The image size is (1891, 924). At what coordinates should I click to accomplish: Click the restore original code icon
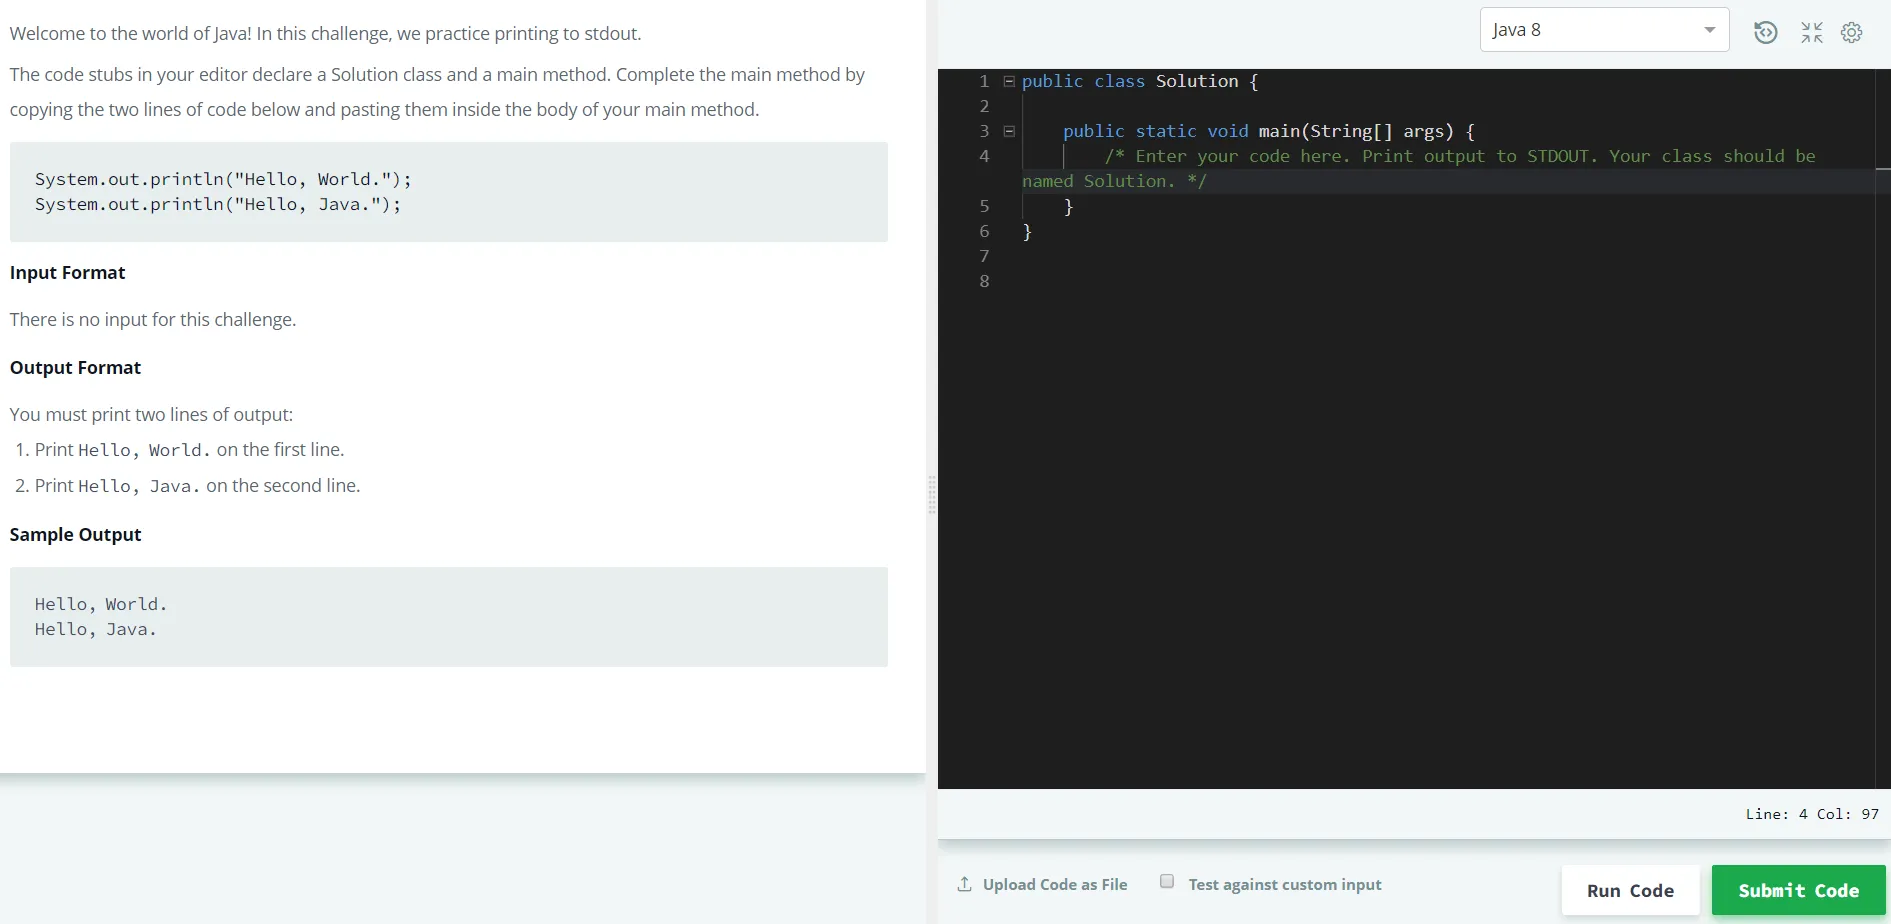click(x=1766, y=32)
